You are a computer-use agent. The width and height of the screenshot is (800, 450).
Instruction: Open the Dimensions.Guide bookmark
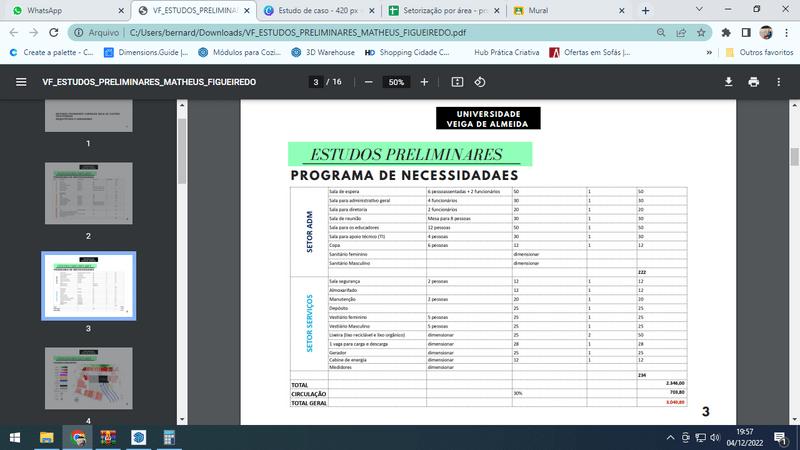146,52
